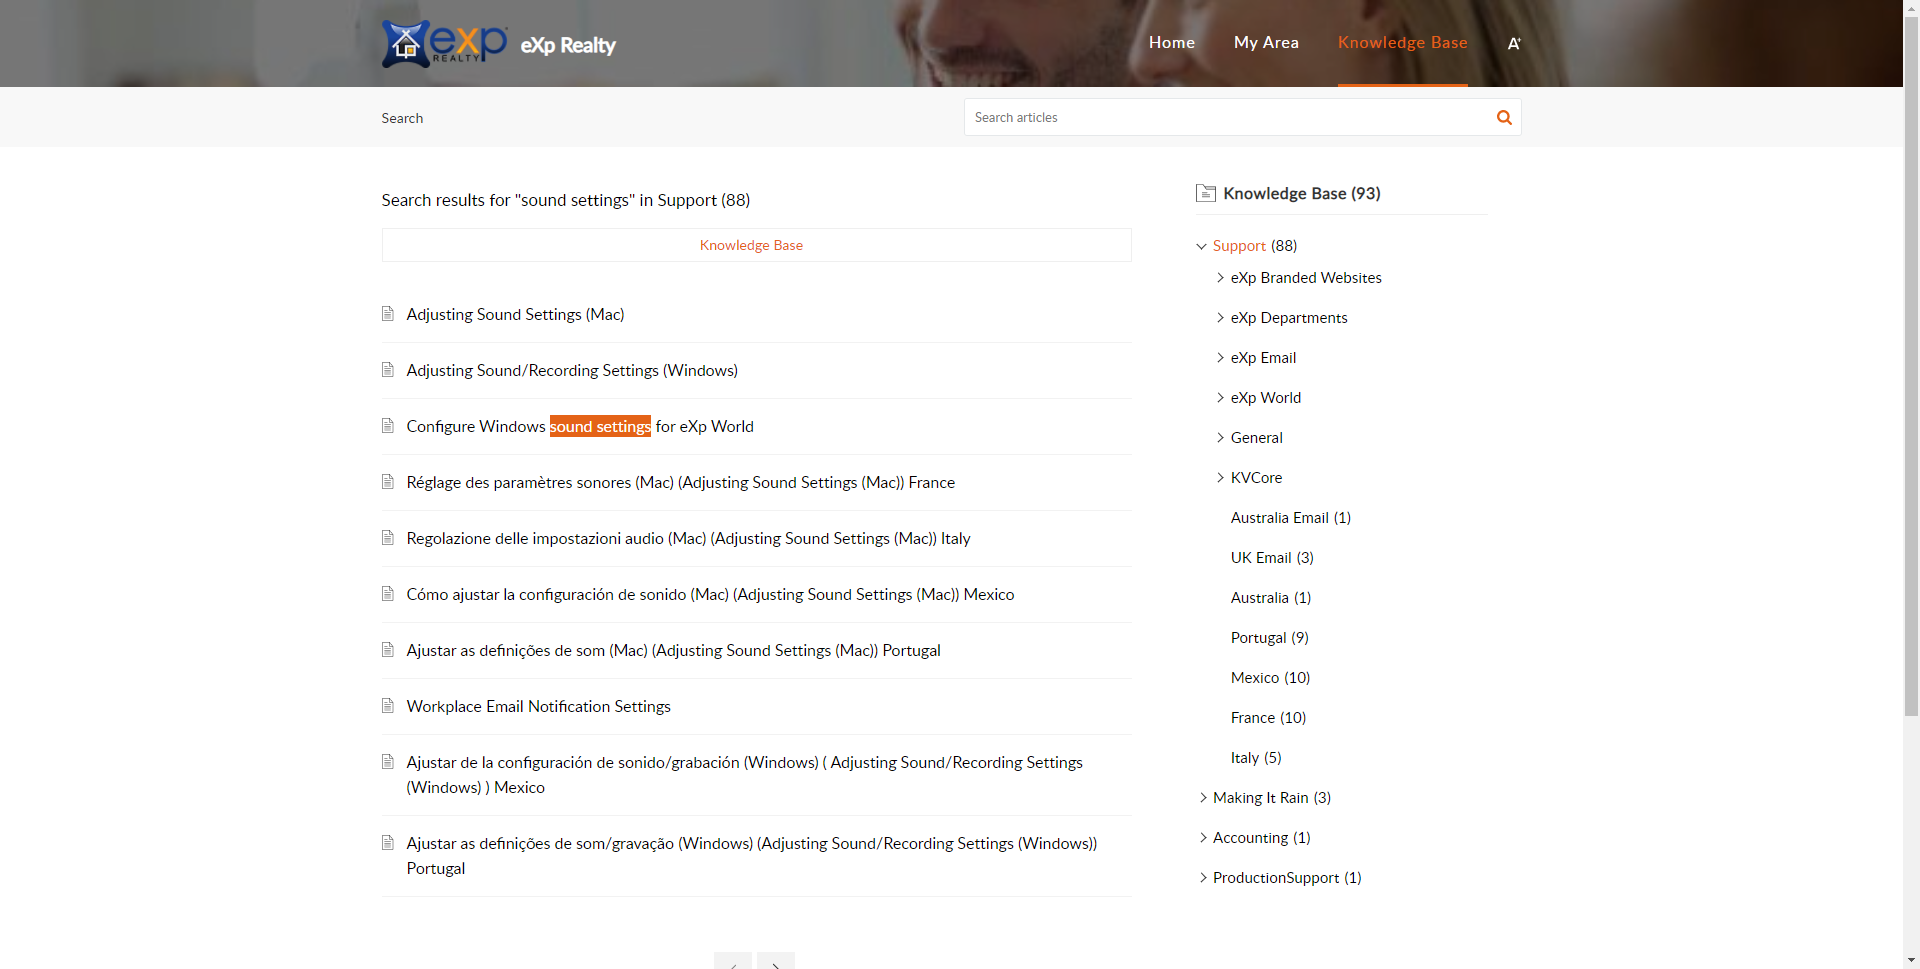Click document icon beside Ajustar de la configuración de sonido/grabación
Viewport: 1920px width, 969px height.
(x=388, y=762)
